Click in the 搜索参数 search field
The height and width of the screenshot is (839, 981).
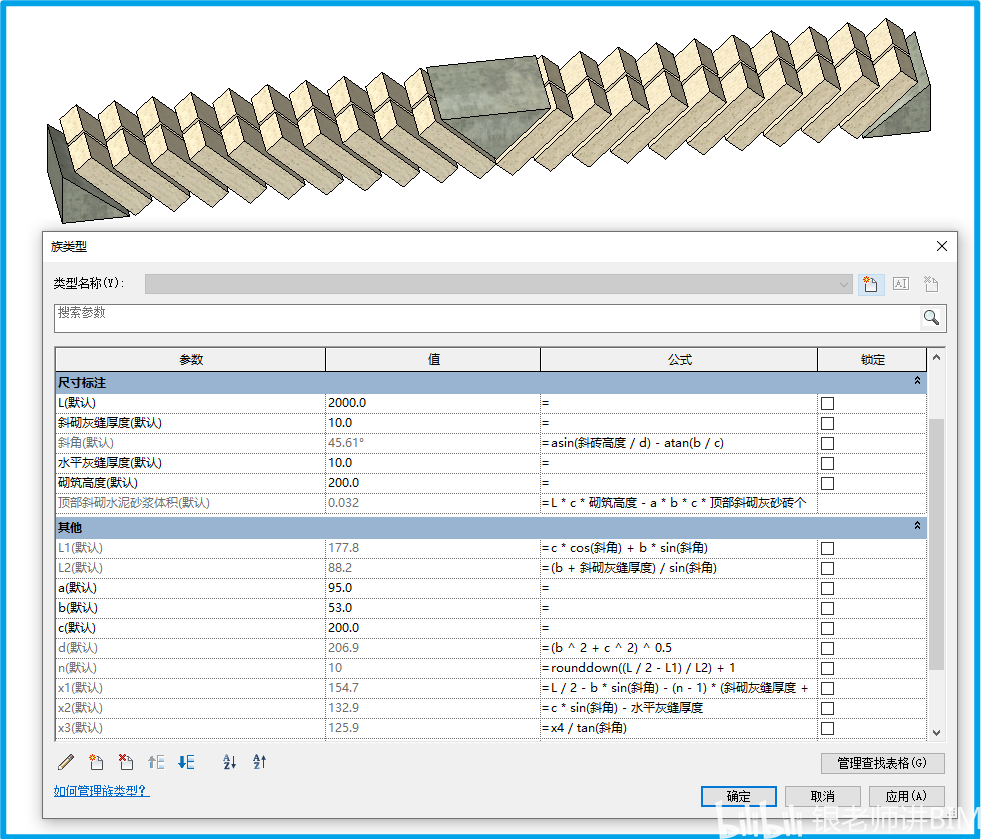[x=485, y=318]
